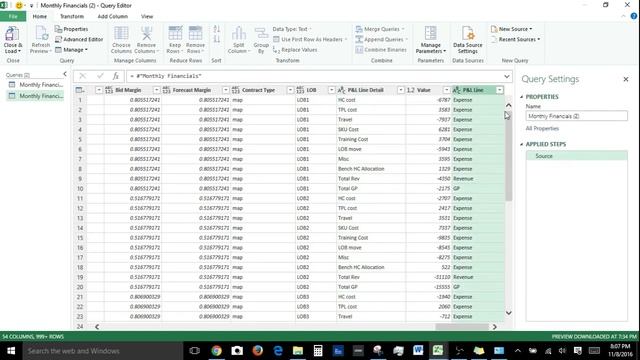
Task: Click the Group By icon
Action: [x=261, y=33]
